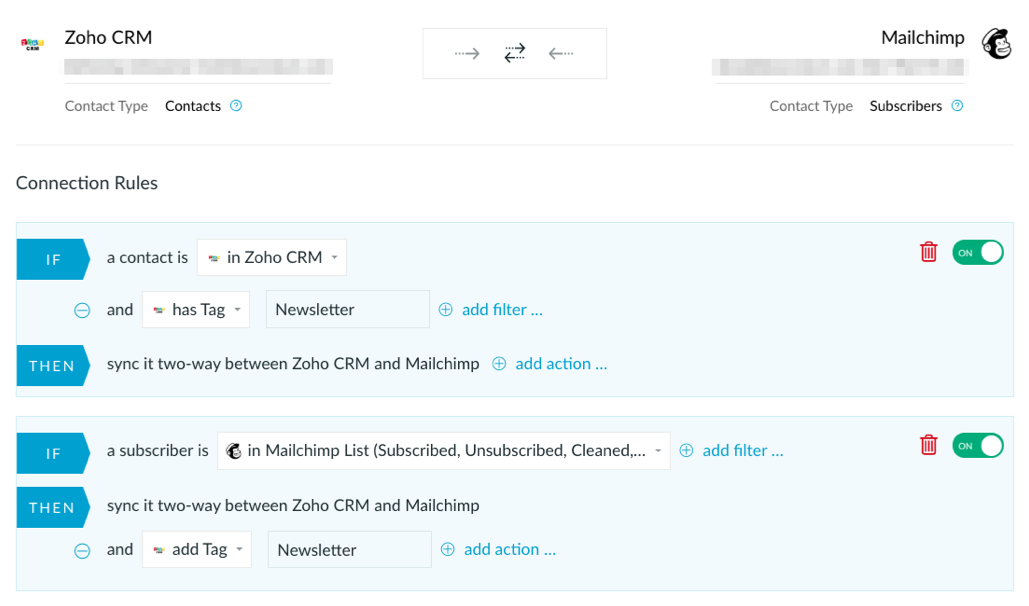This screenshot has width=1029, height=606.
Task: Open the 'in Mailchimp List' dropdown
Action: tap(444, 450)
